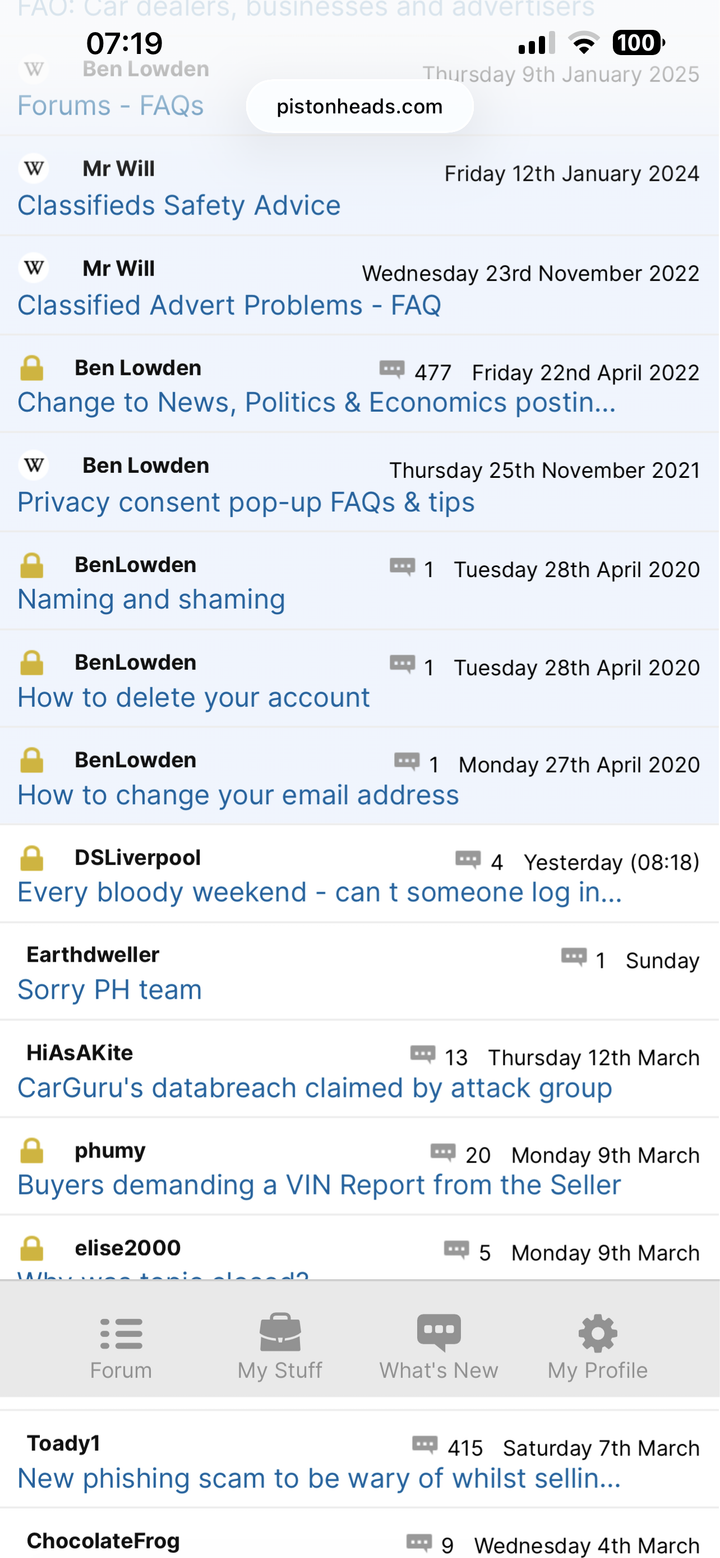This screenshot has height=1558, width=720.
Task: Tap padlock icon beside DSLiverpool topic
Action: coord(32,859)
